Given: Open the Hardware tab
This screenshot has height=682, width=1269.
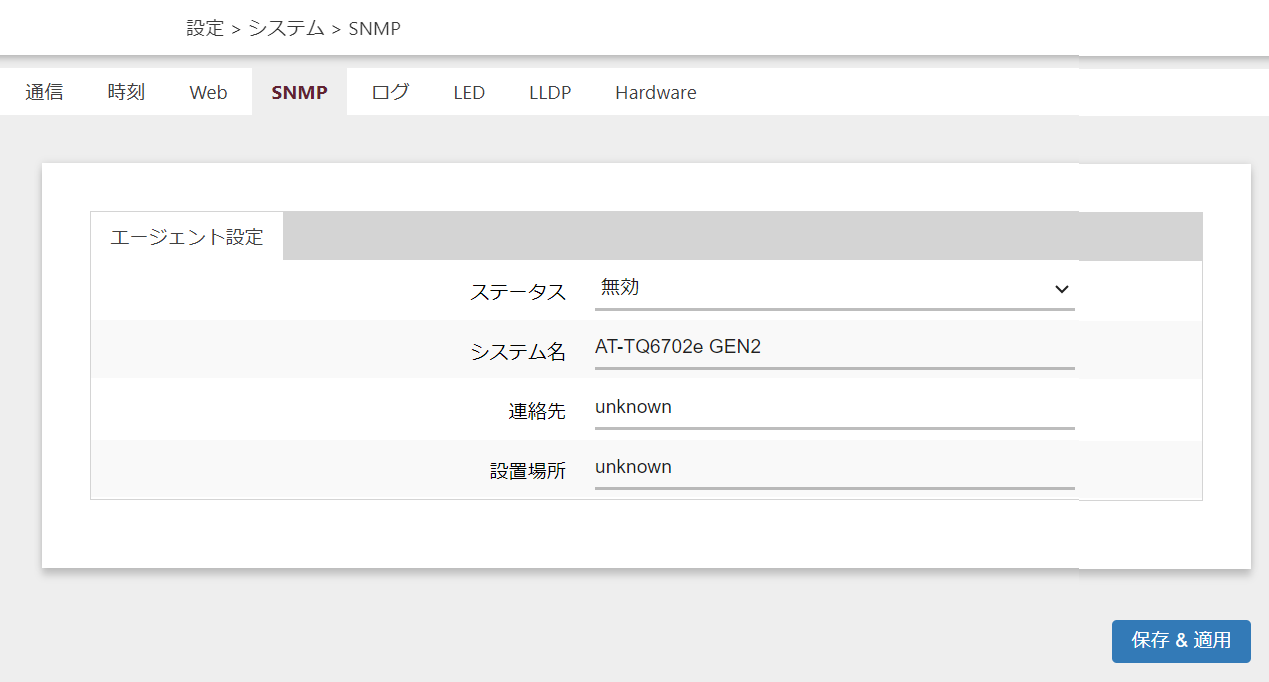Looking at the screenshot, I should 655,93.
